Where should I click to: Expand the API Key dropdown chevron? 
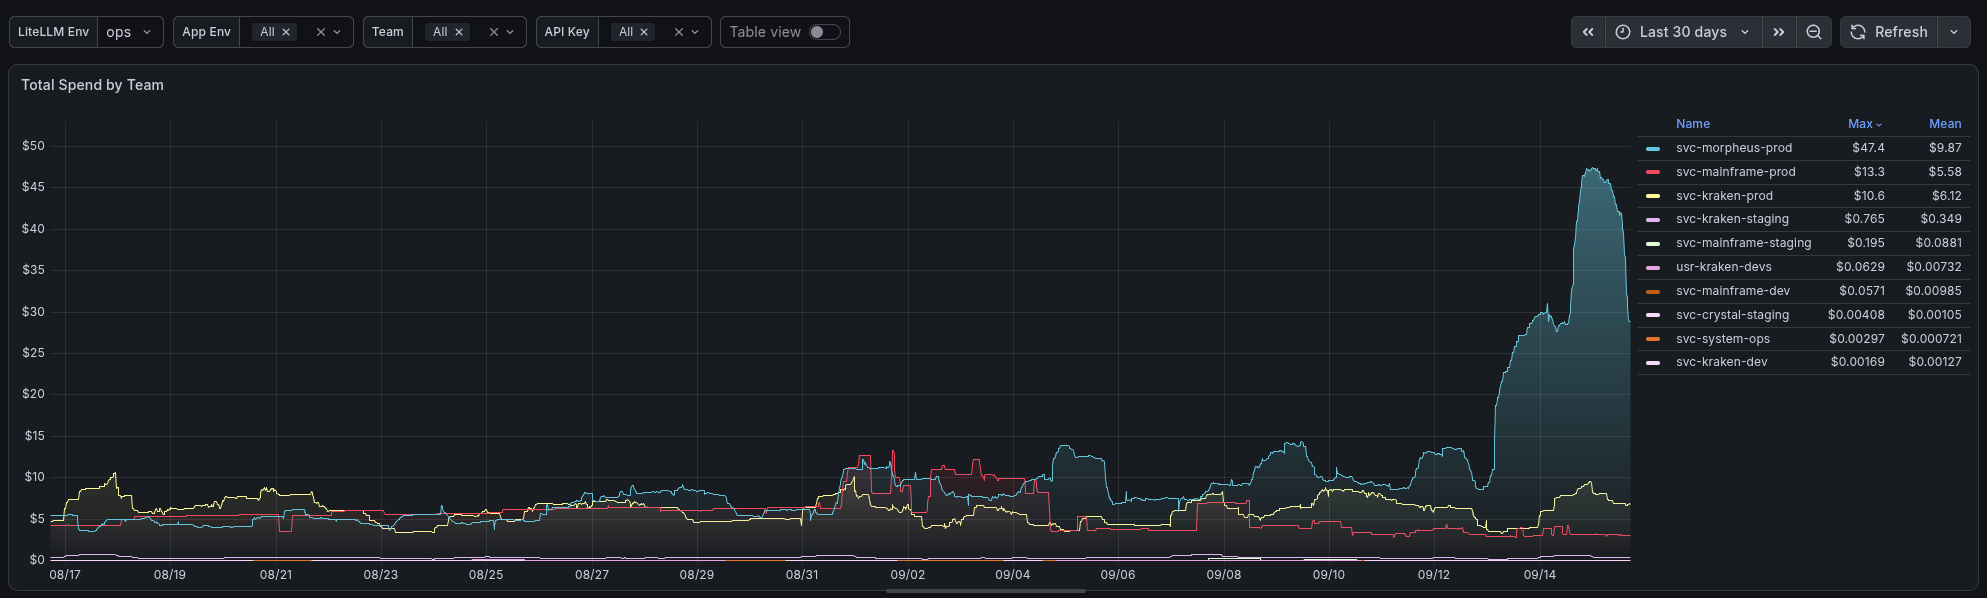695,32
